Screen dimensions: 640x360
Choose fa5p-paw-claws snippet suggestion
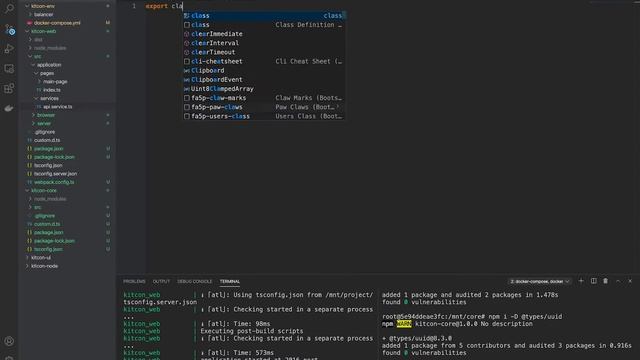pos(264,107)
